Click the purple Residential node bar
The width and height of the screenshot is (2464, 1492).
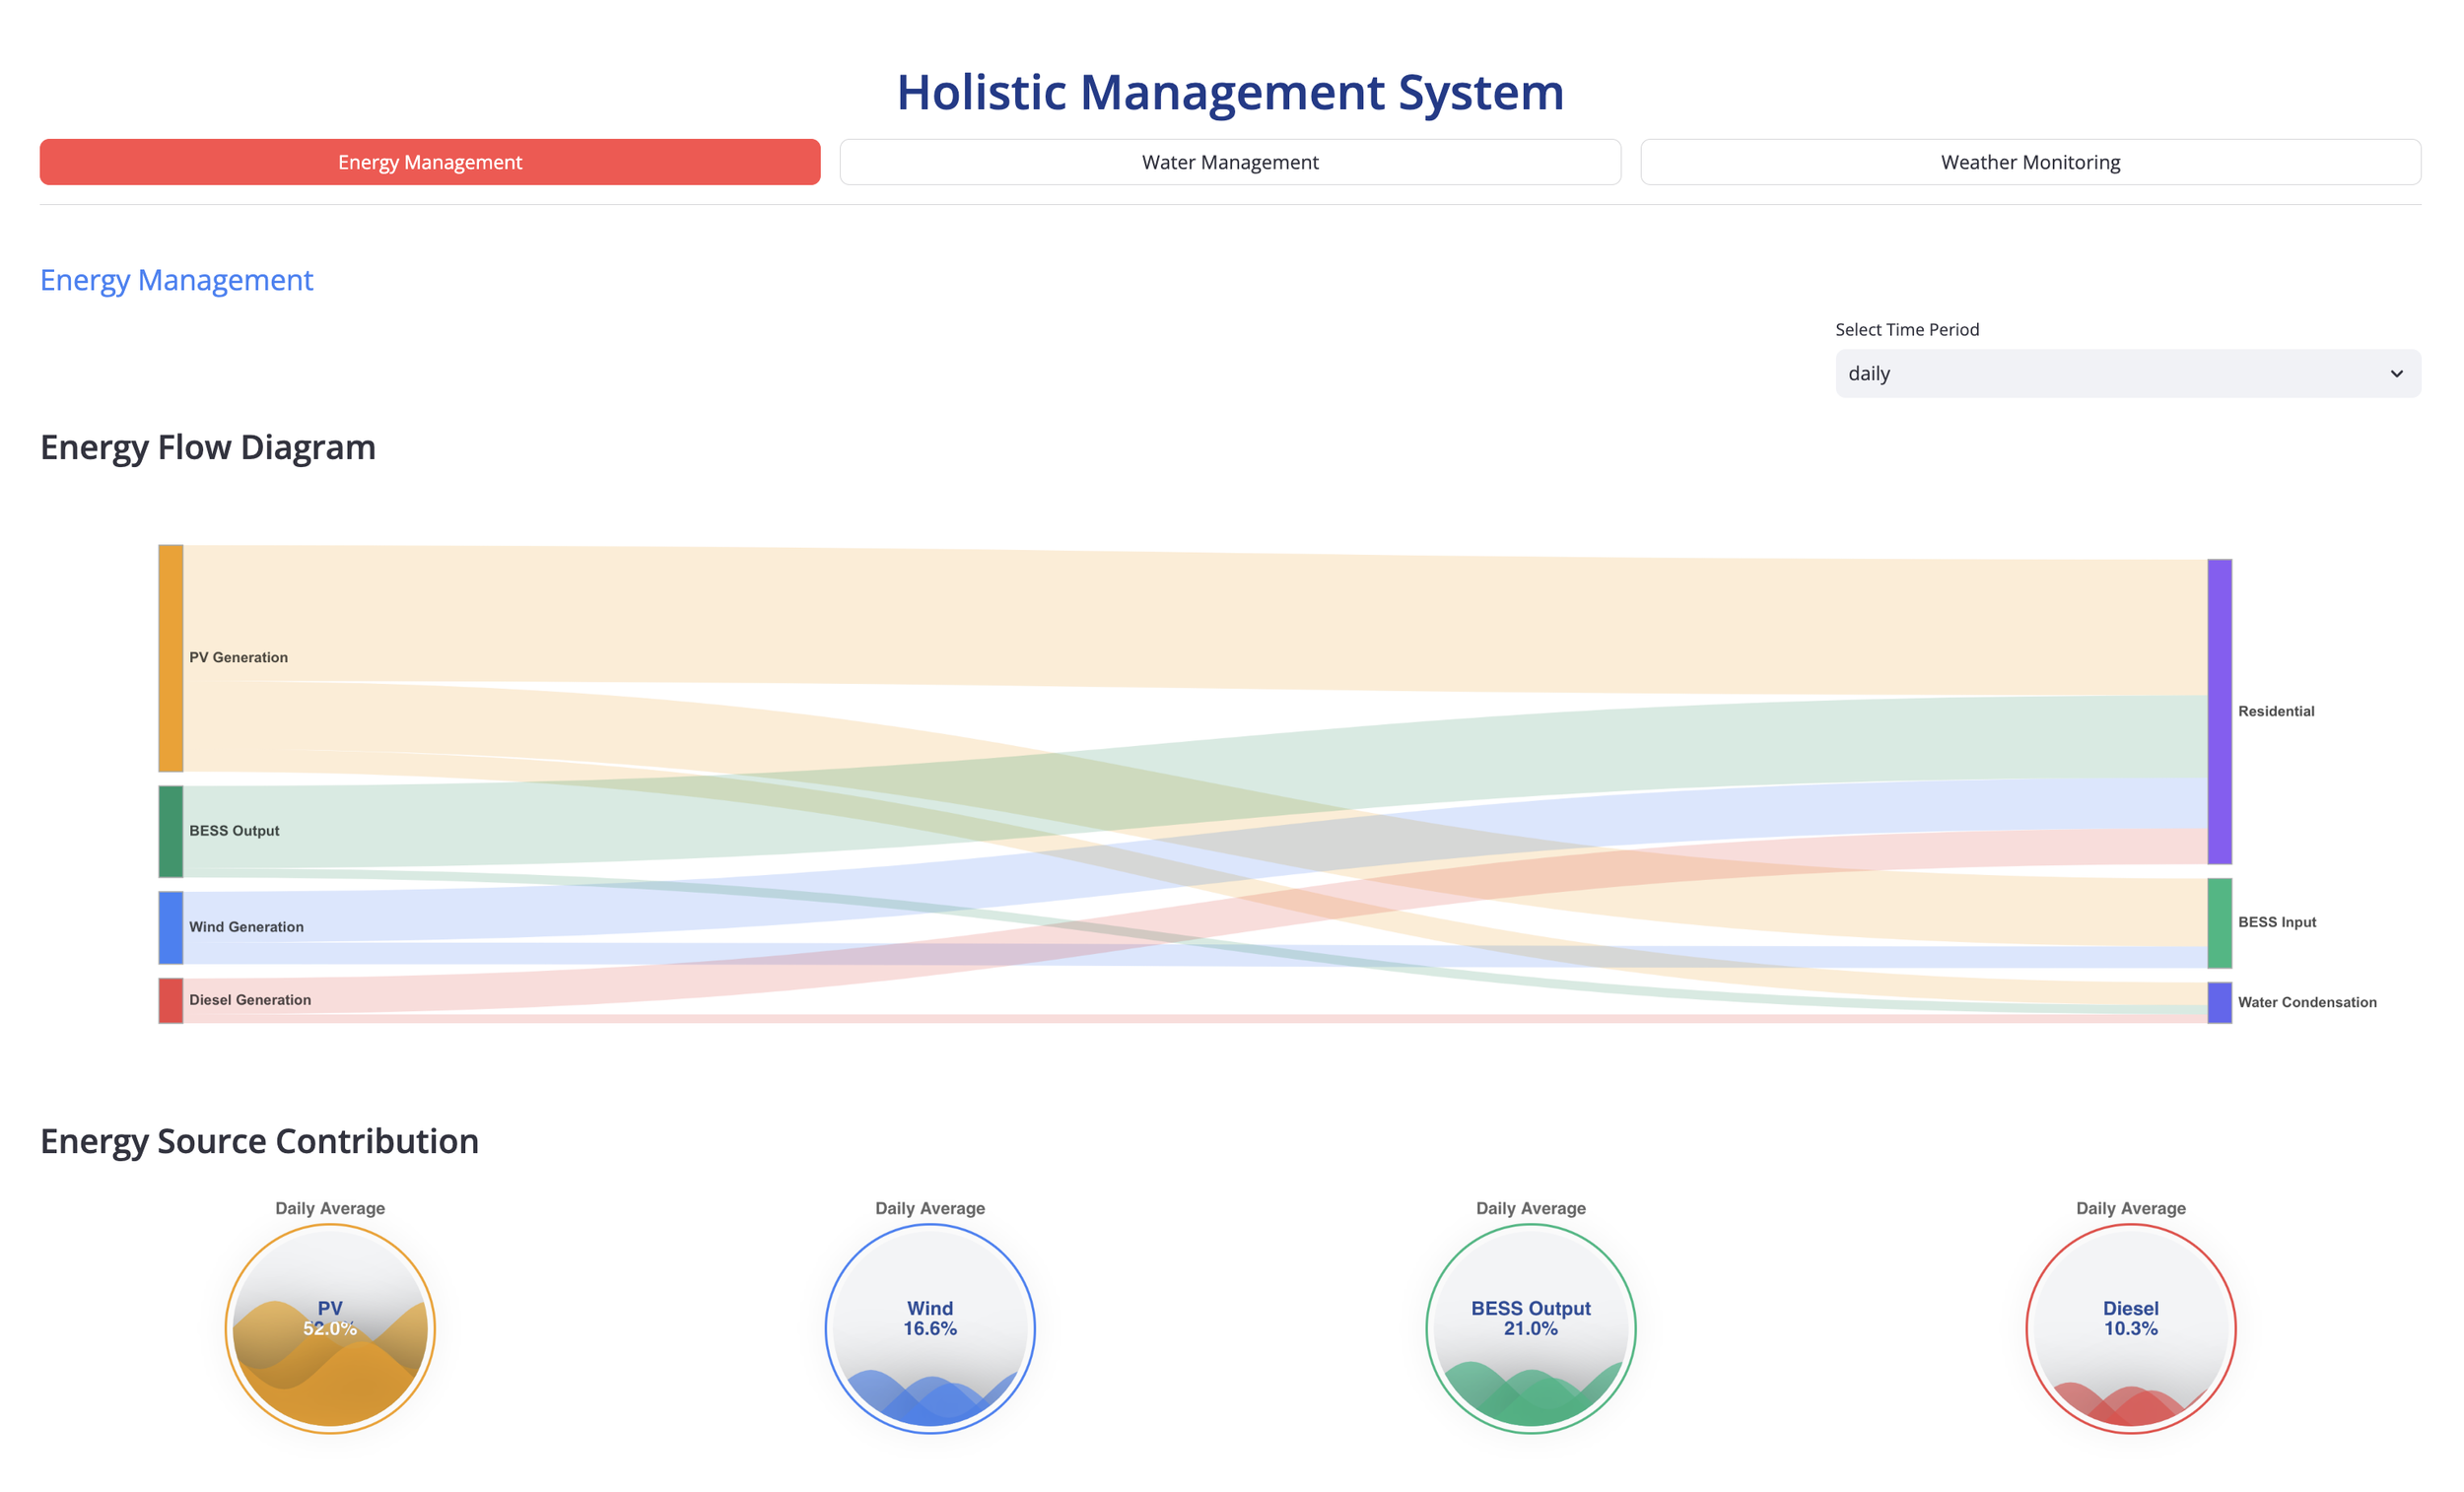click(2219, 711)
